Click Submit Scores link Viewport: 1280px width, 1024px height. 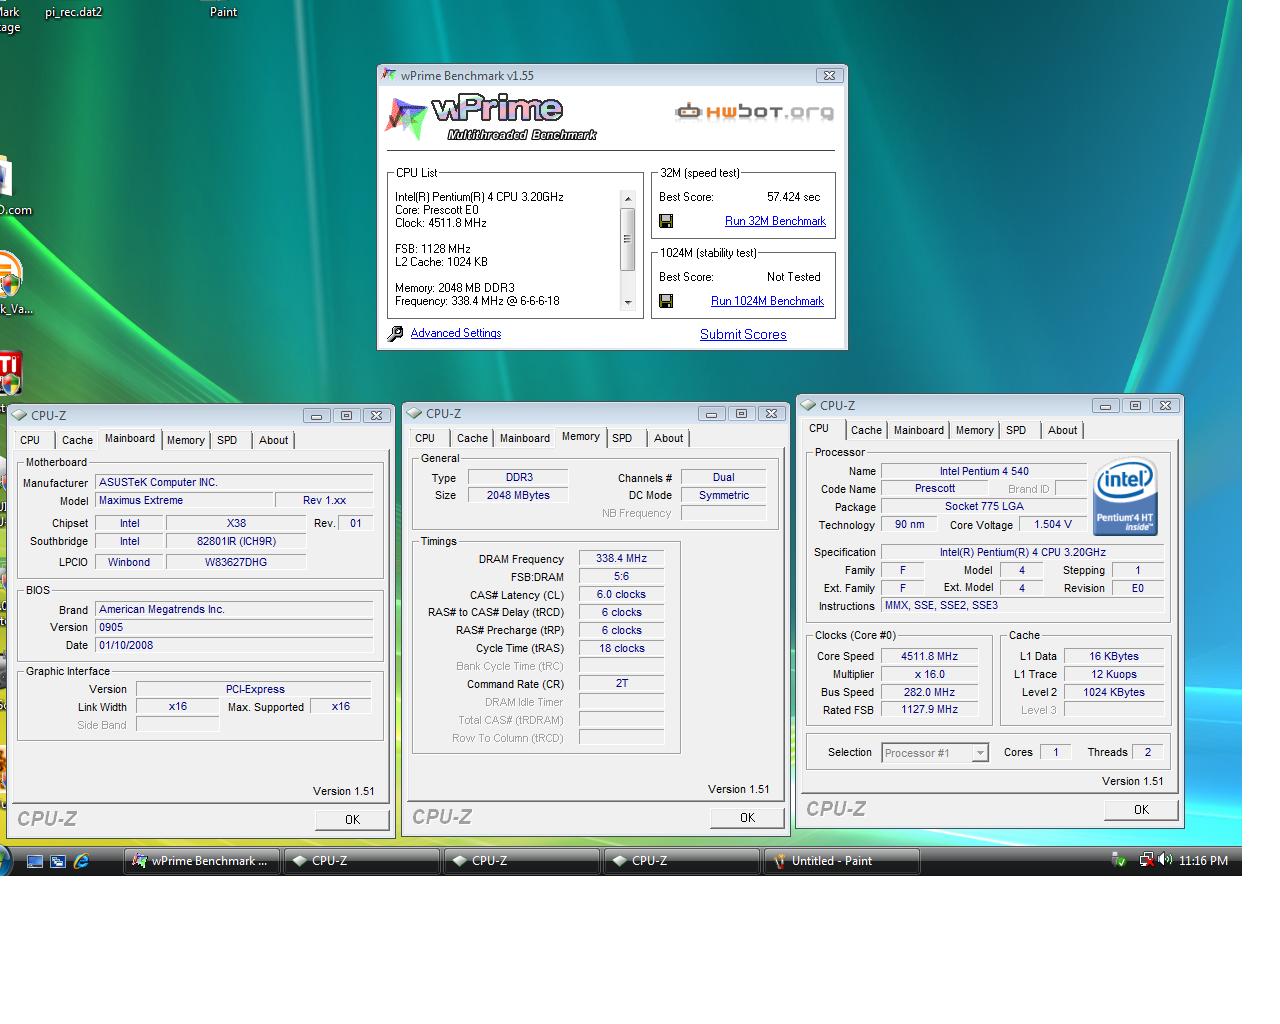(743, 334)
